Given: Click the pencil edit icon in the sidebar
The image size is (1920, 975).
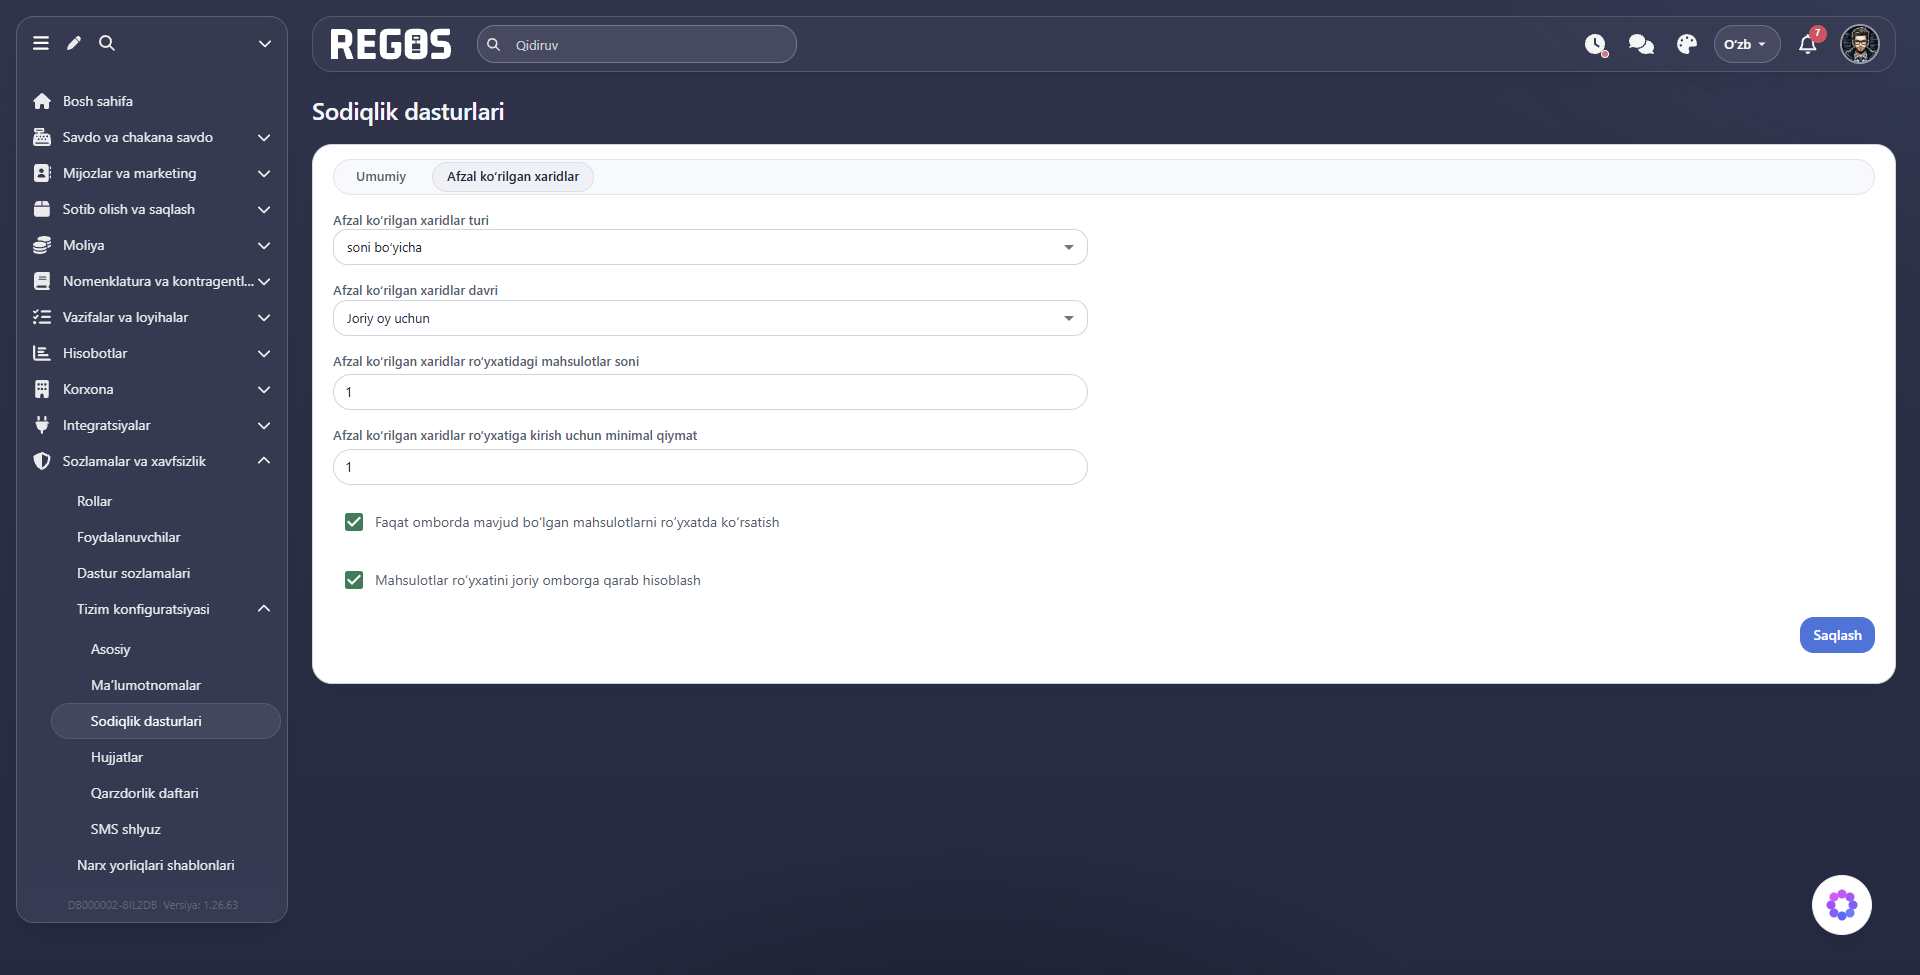Looking at the screenshot, I should pyautogui.click(x=74, y=43).
